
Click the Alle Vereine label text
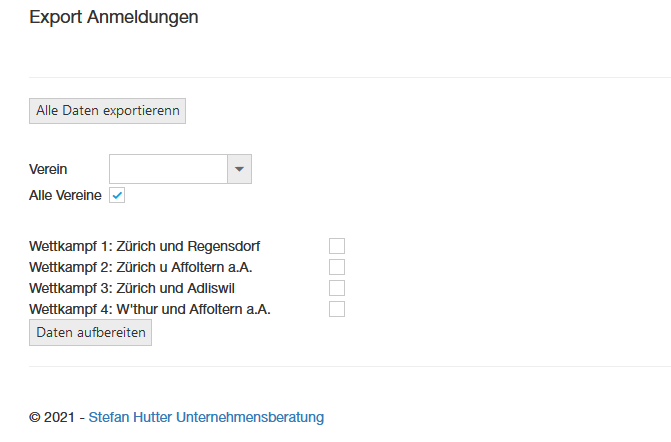[65, 196]
